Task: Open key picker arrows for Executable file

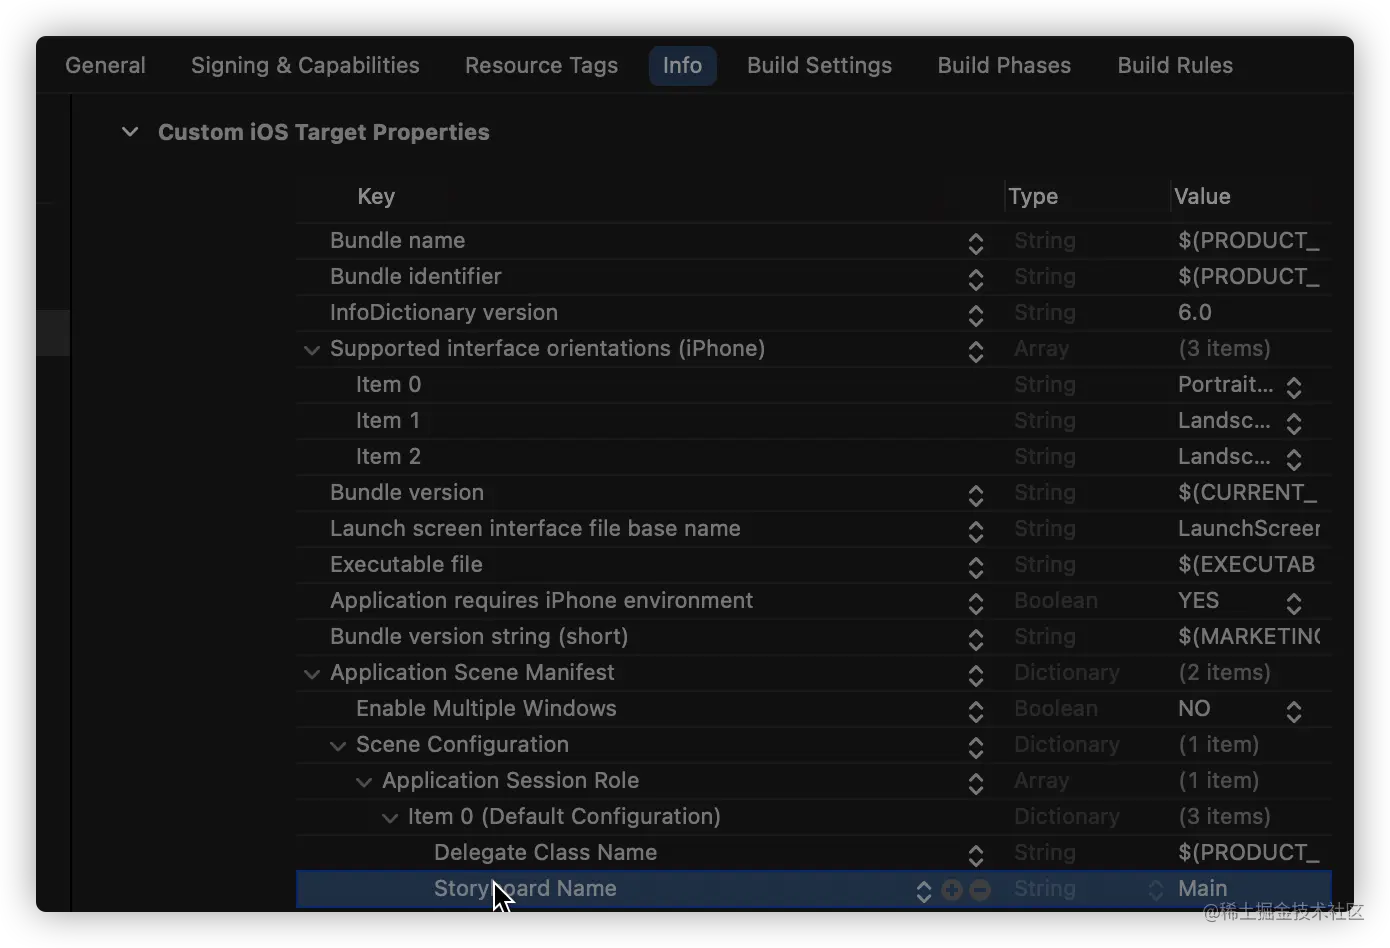Action: (976, 567)
